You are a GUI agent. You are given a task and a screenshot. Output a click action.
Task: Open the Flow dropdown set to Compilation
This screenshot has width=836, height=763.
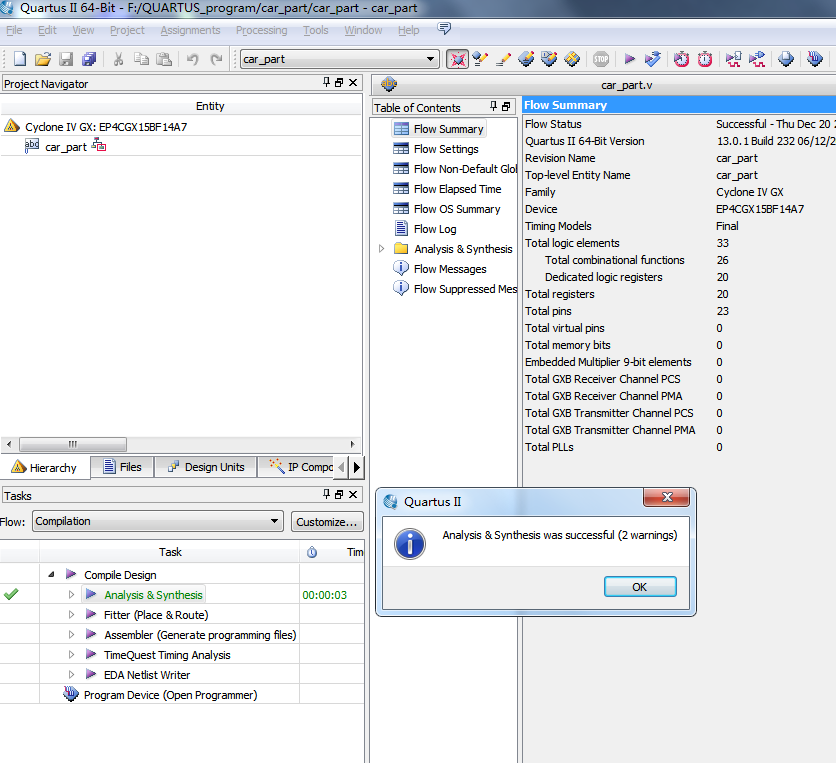click(157, 522)
